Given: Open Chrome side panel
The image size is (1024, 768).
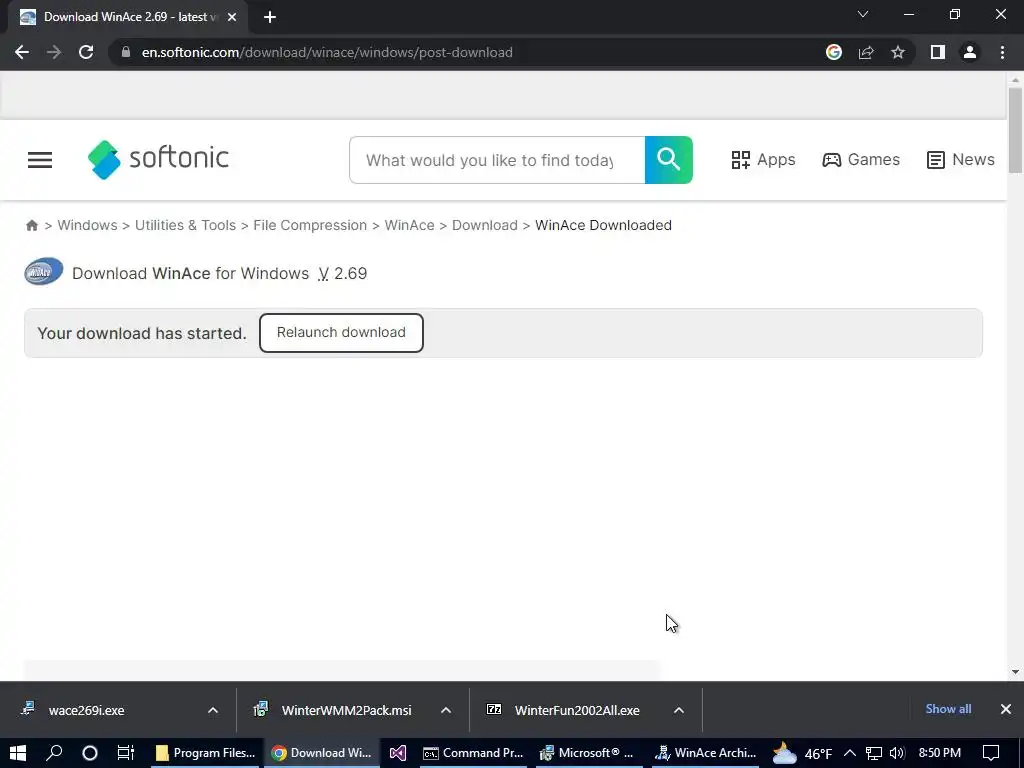Looking at the screenshot, I should (x=938, y=52).
